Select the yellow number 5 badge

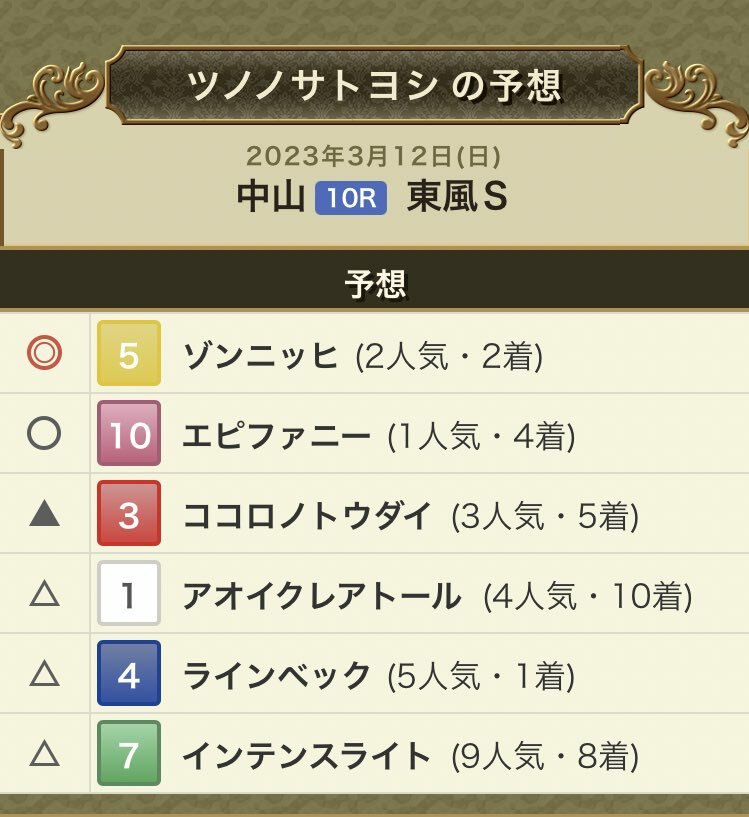(x=129, y=353)
